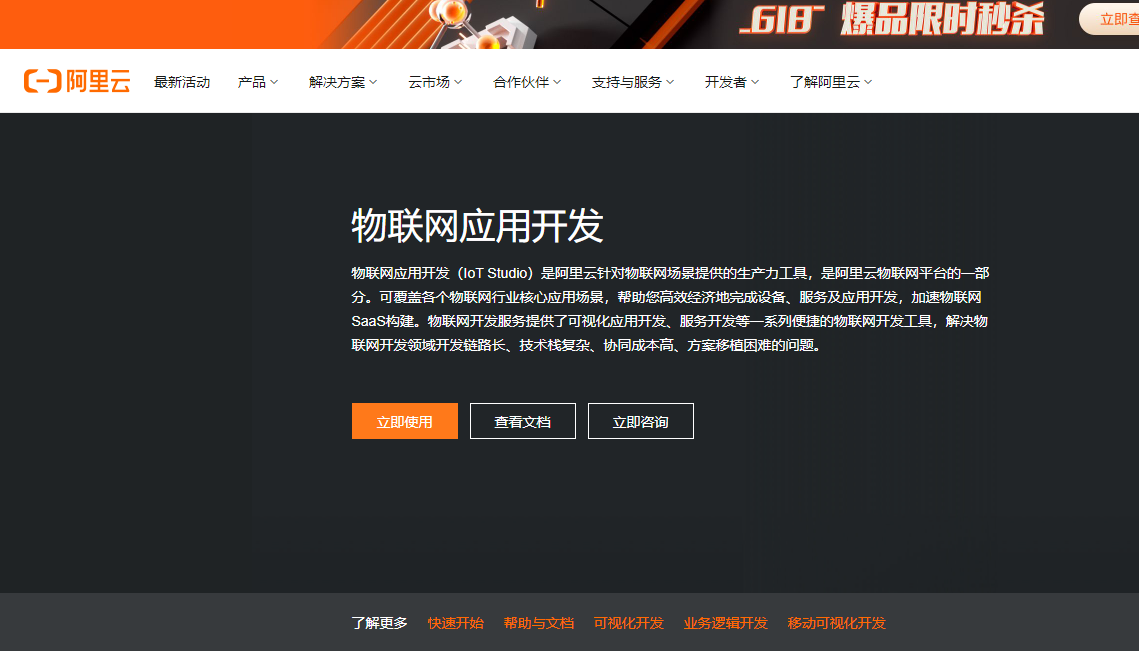The image size is (1139, 651).
Task: Click the orange 立即使用 button
Action: [x=405, y=421]
